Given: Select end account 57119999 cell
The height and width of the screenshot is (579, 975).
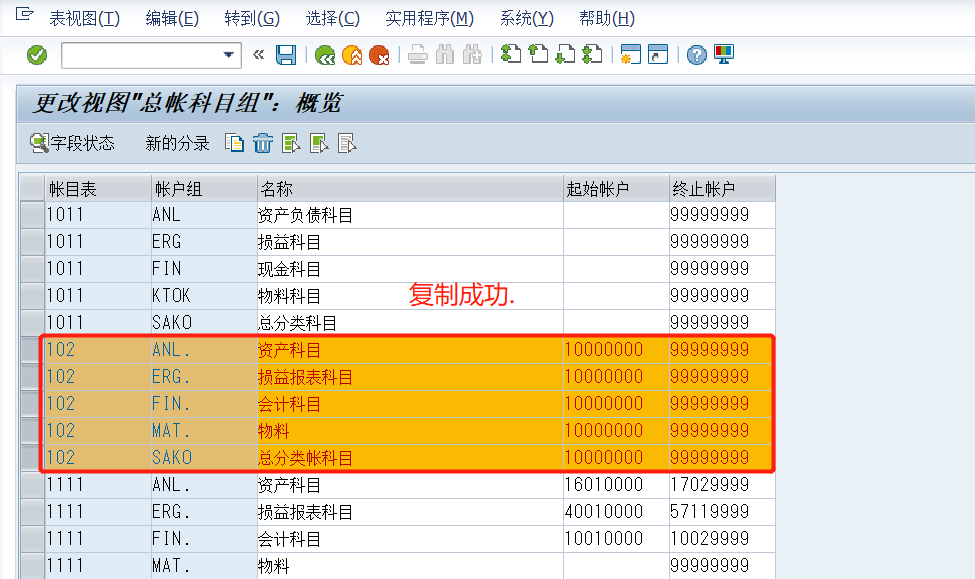Looking at the screenshot, I should coord(722,512).
